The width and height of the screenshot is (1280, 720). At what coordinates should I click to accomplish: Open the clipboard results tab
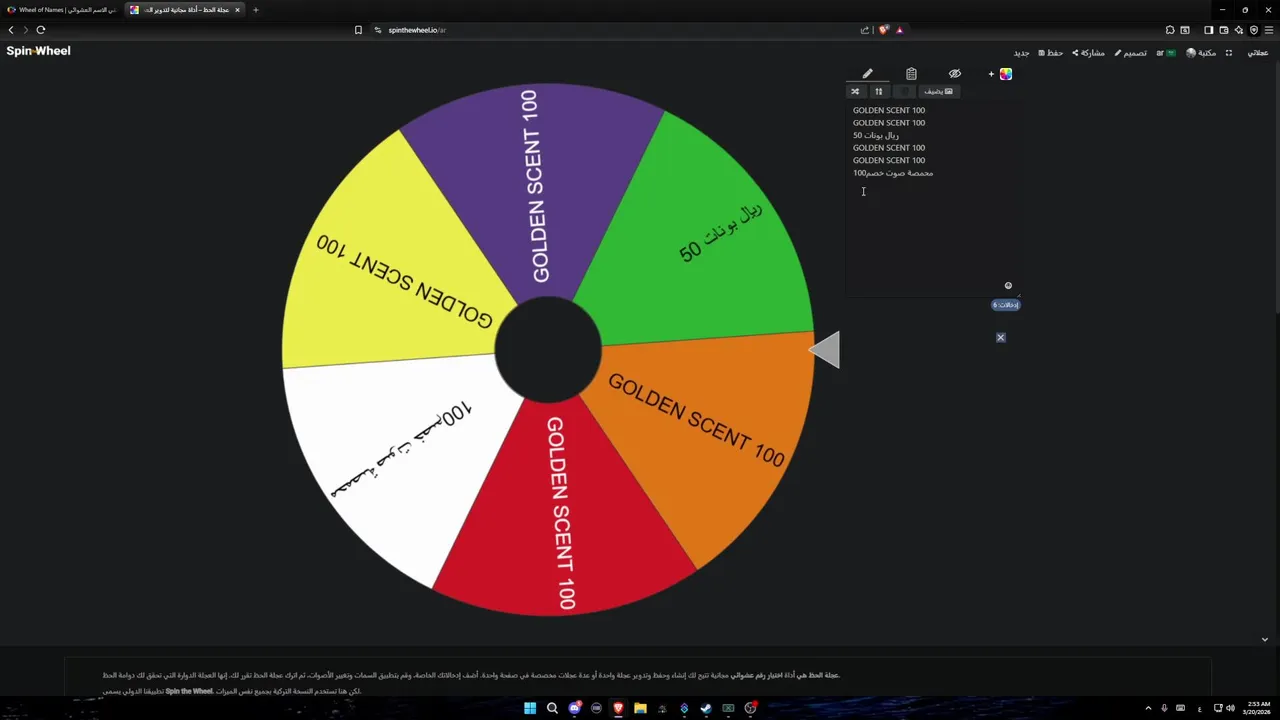pyautogui.click(x=911, y=74)
